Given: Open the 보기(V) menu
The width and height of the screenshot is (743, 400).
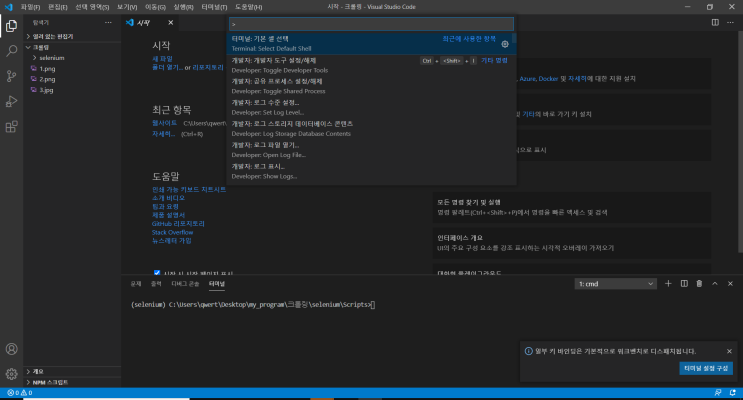Looking at the screenshot, I should point(127,7).
